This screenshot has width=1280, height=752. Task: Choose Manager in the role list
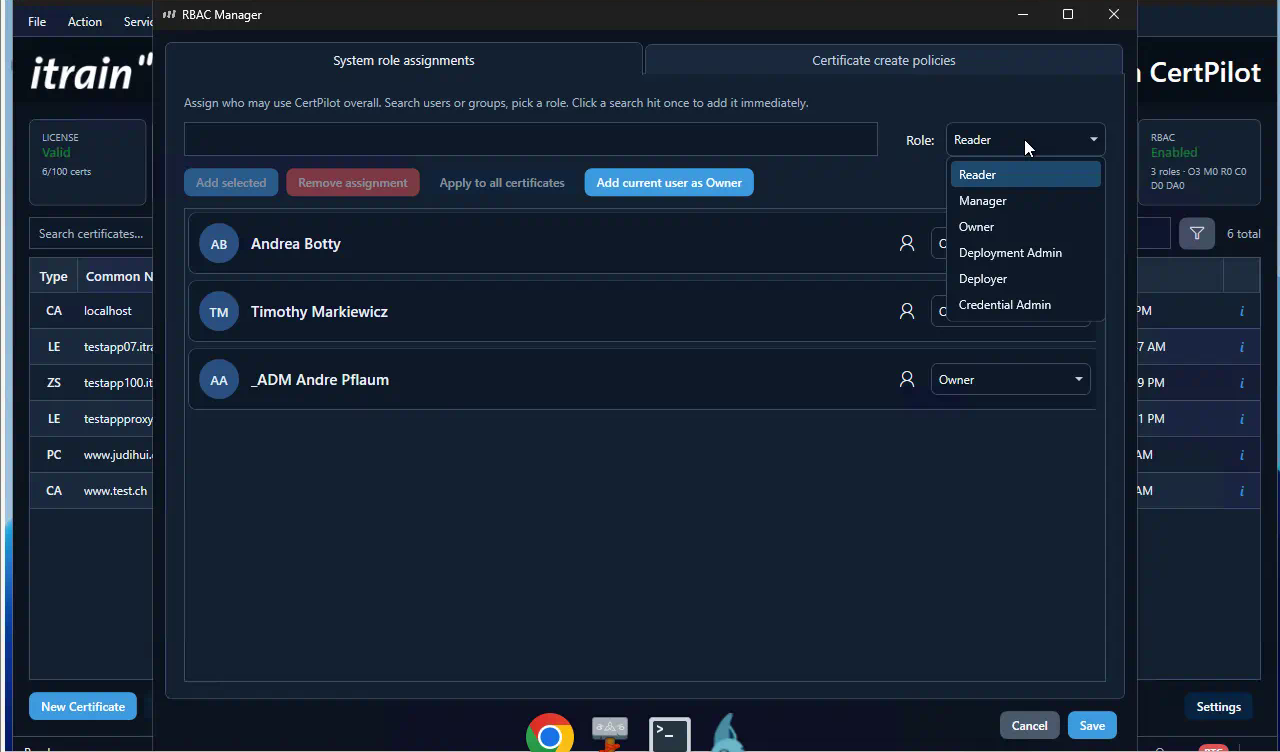1025,200
